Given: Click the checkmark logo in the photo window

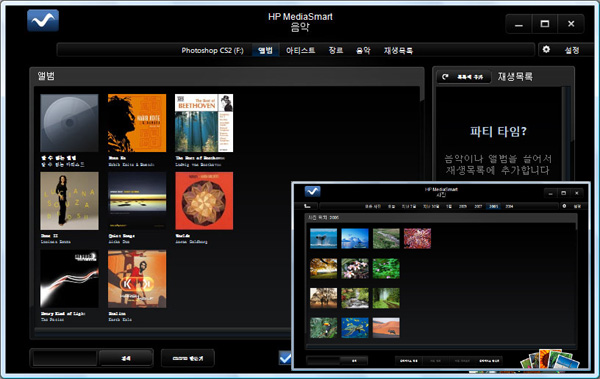Looking at the screenshot, I should [312, 191].
